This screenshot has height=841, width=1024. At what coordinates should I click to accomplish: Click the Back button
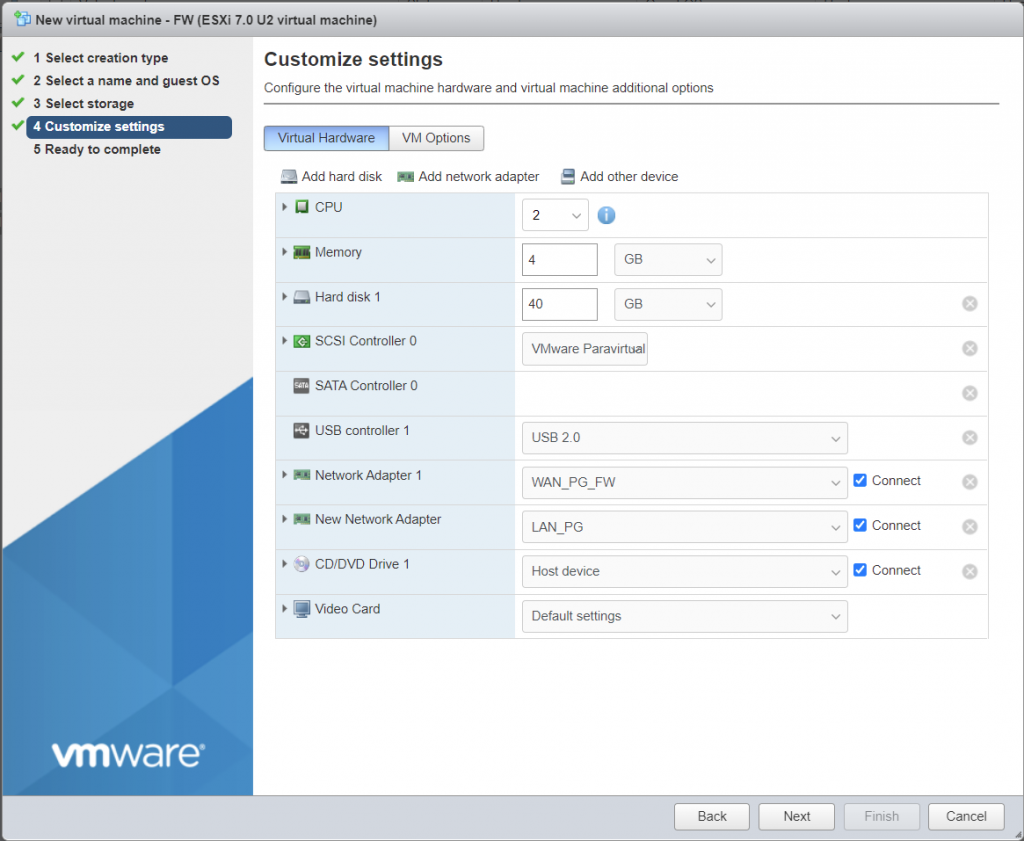click(x=712, y=816)
